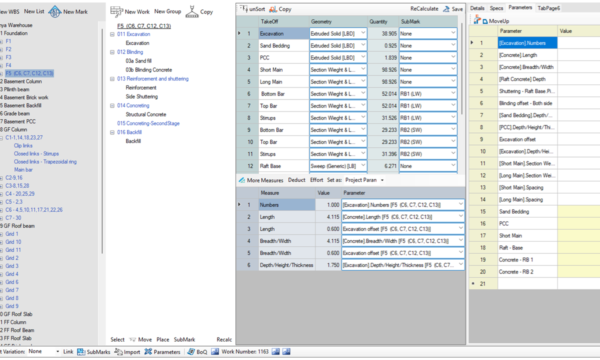Click the last icon after Work Number 1163
This screenshot has width=600, height=360.
pos(286,352)
